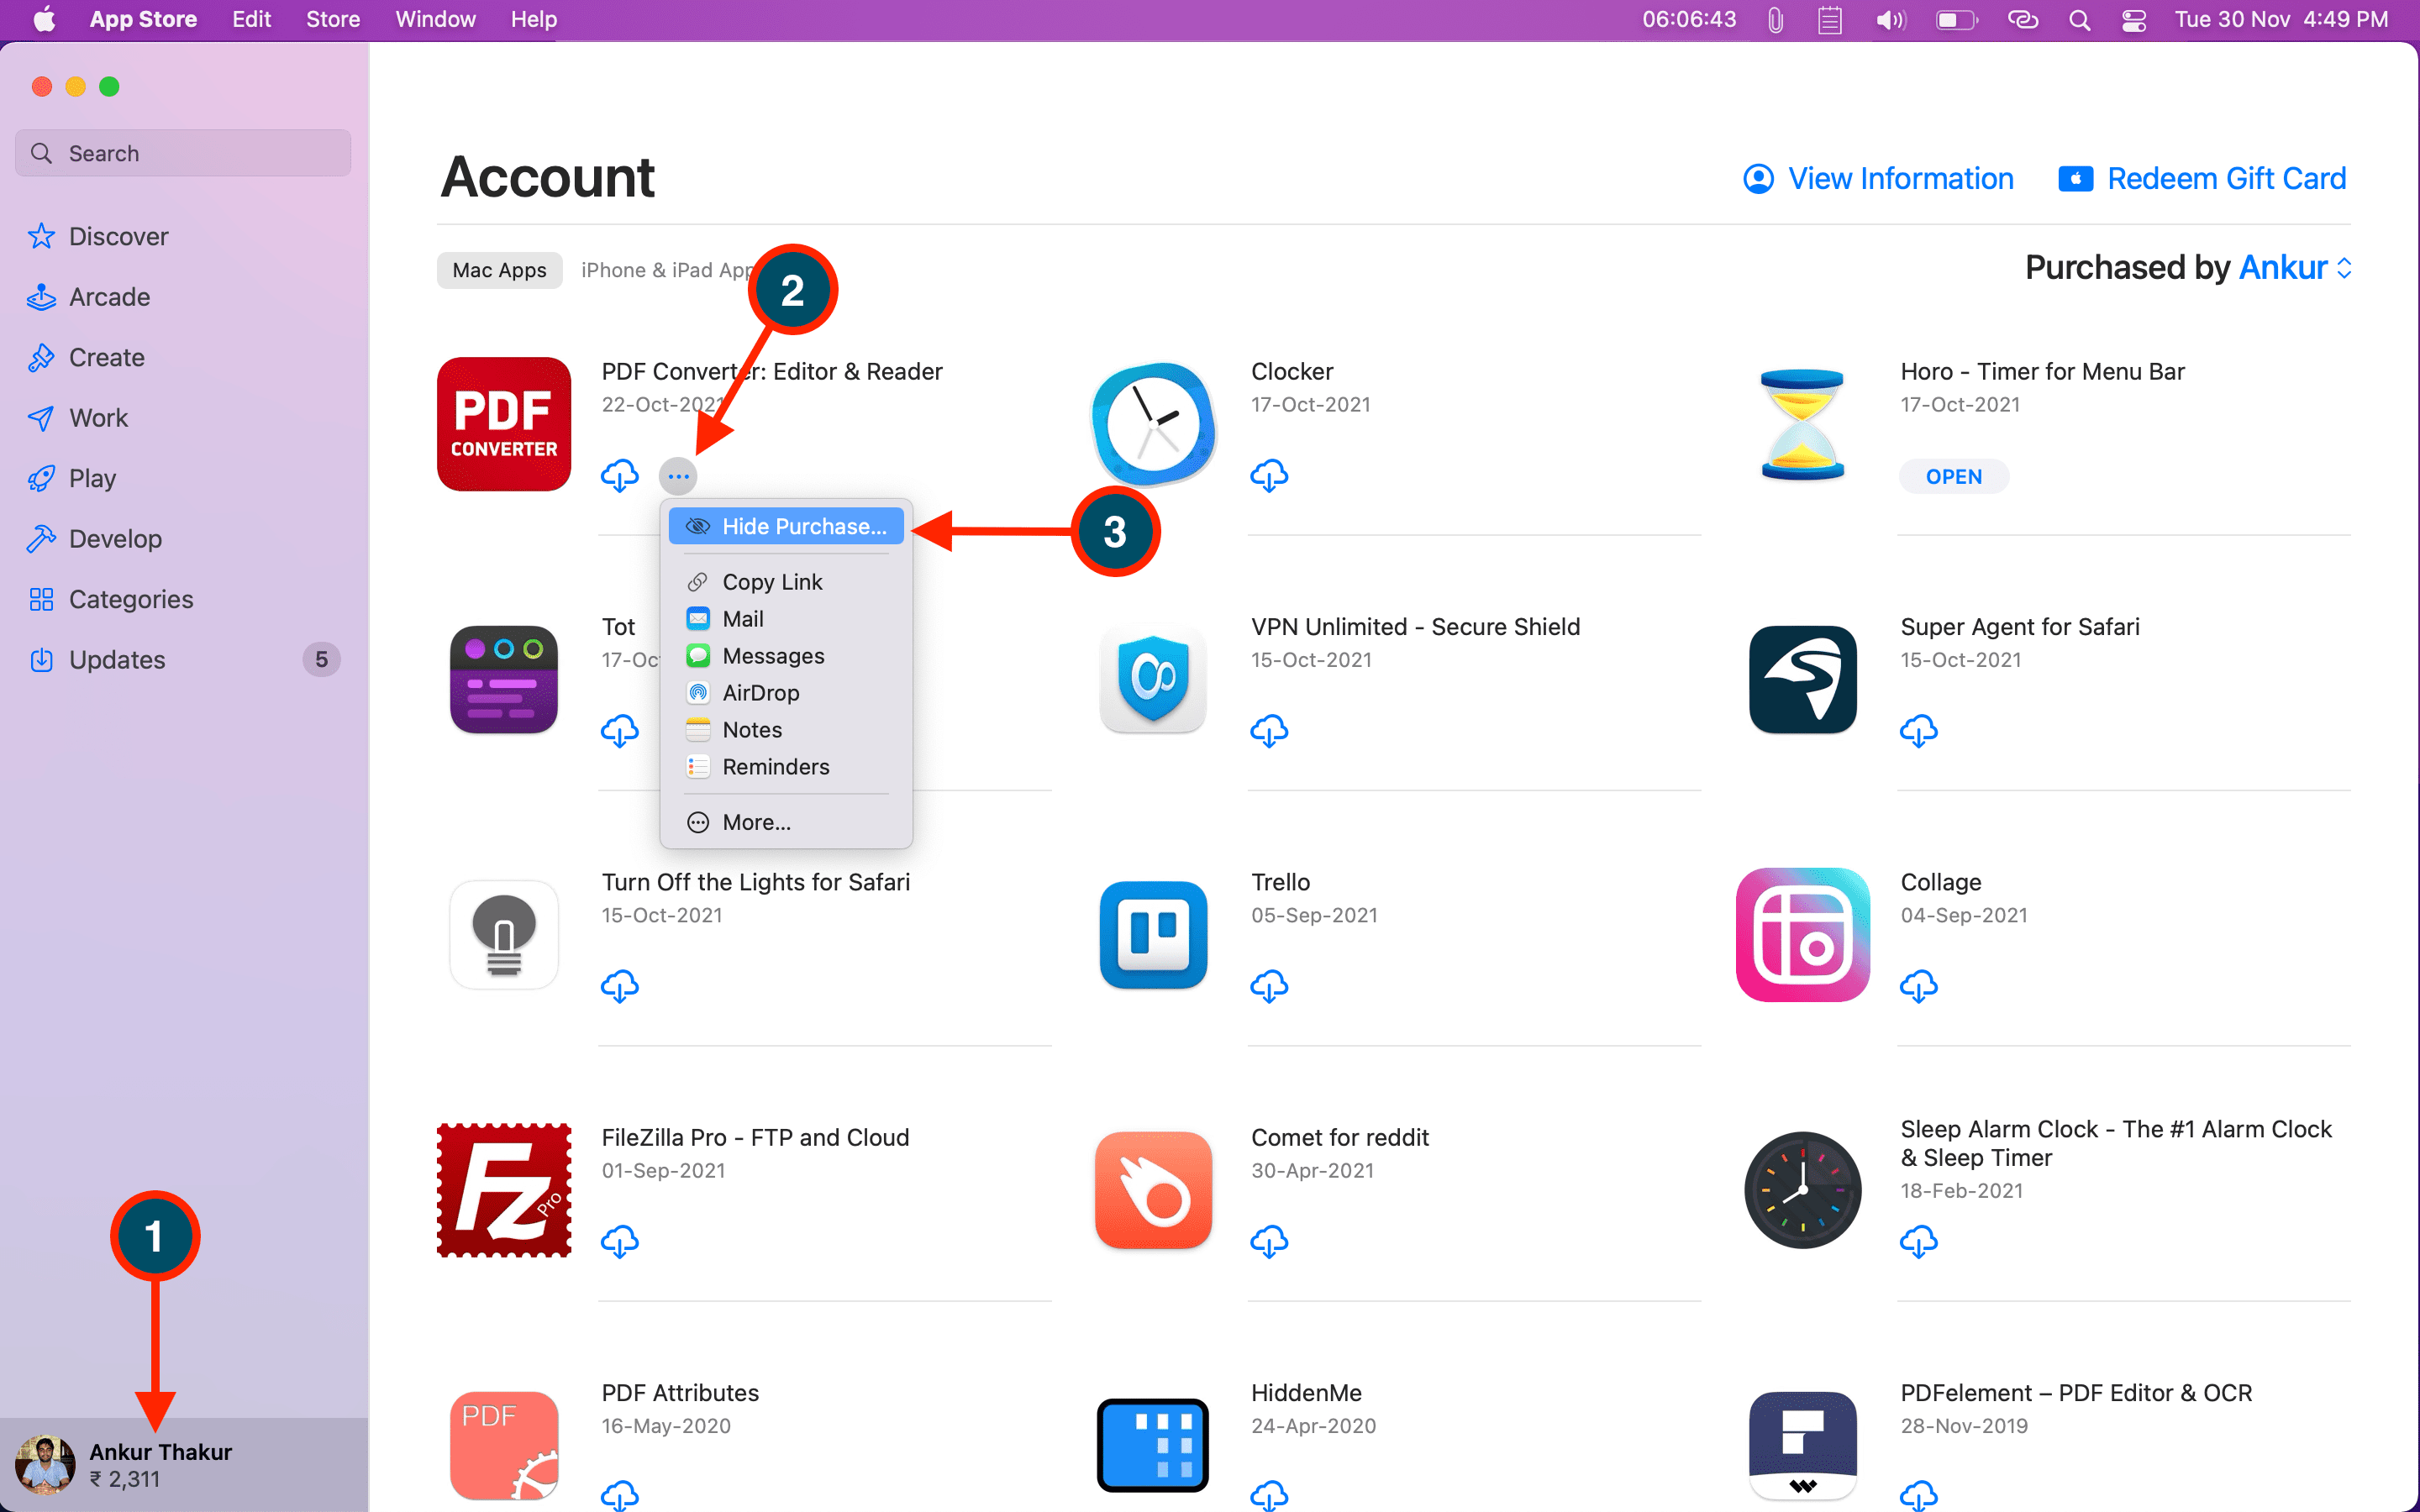Click Redeem Gift Card link
The width and height of the screenshot is (2420, 1512).
[2202, 179]
